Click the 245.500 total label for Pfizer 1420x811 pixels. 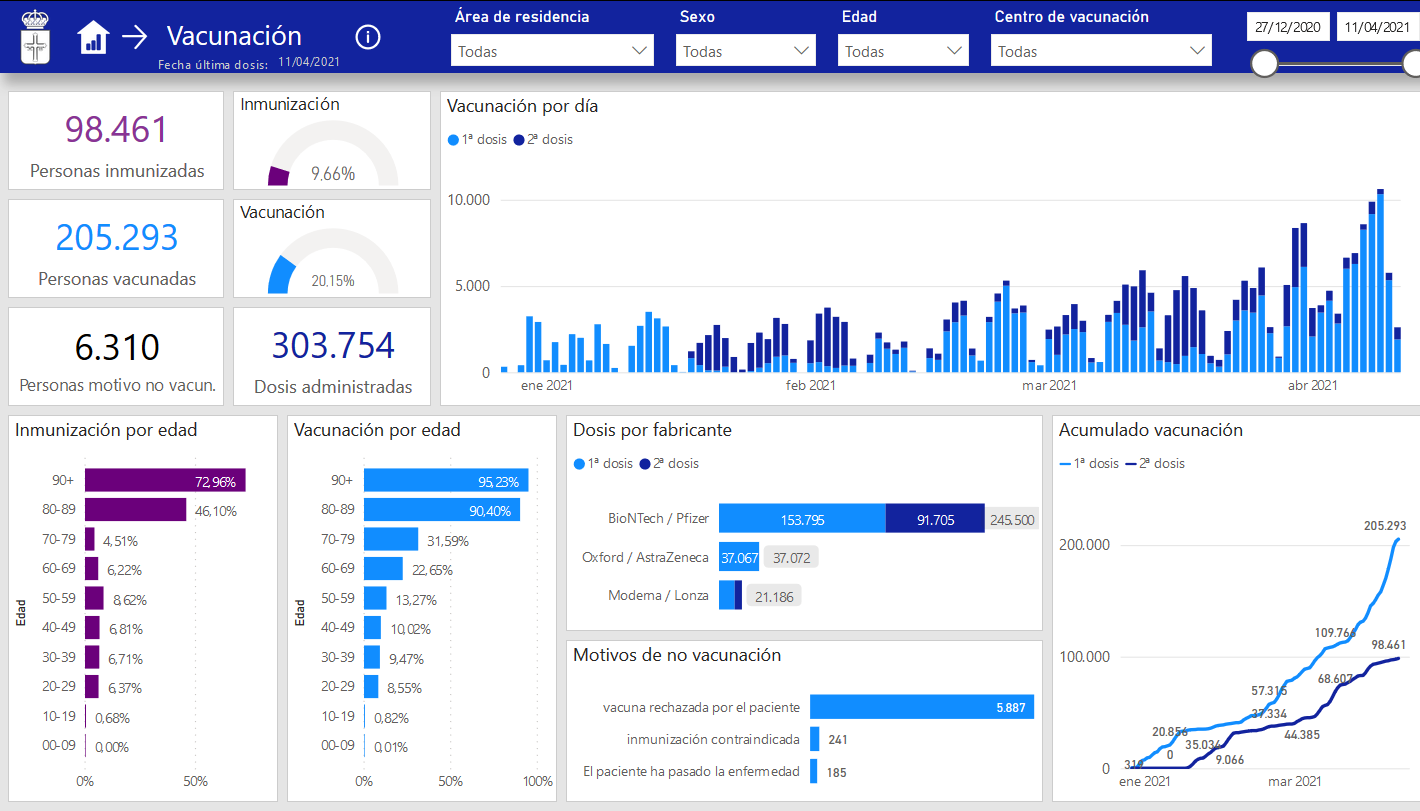[1013, 519]
